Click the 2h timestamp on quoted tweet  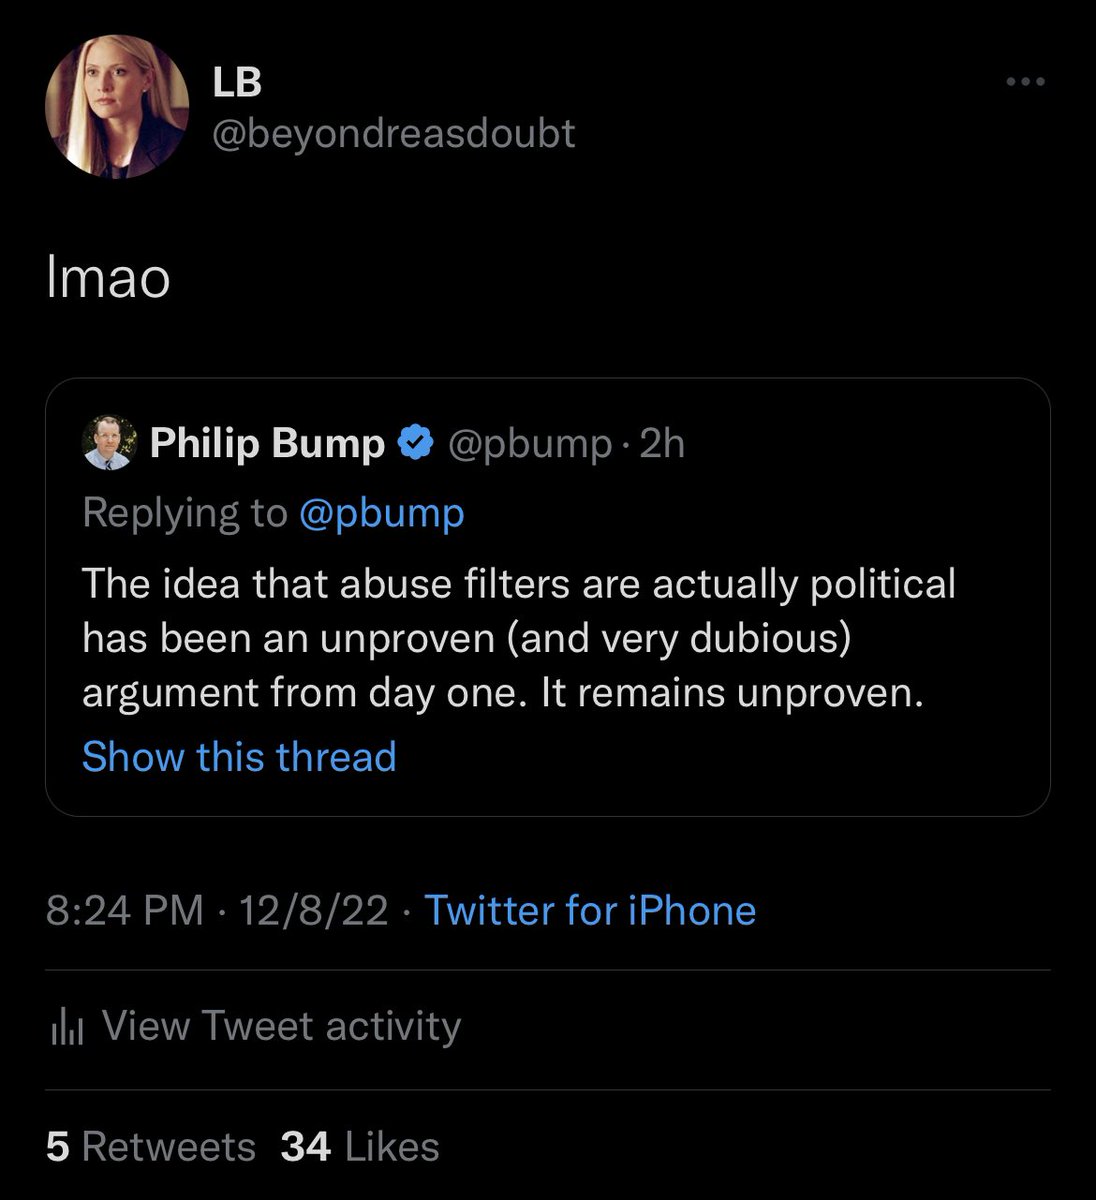pos(662,443)
